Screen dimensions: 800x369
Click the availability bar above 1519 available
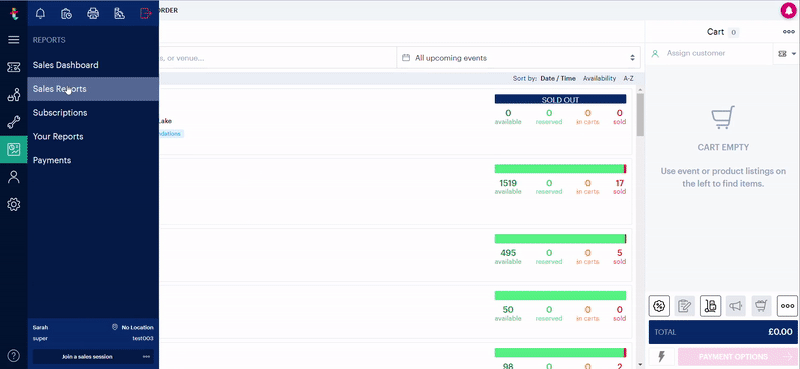coord(560,169)
